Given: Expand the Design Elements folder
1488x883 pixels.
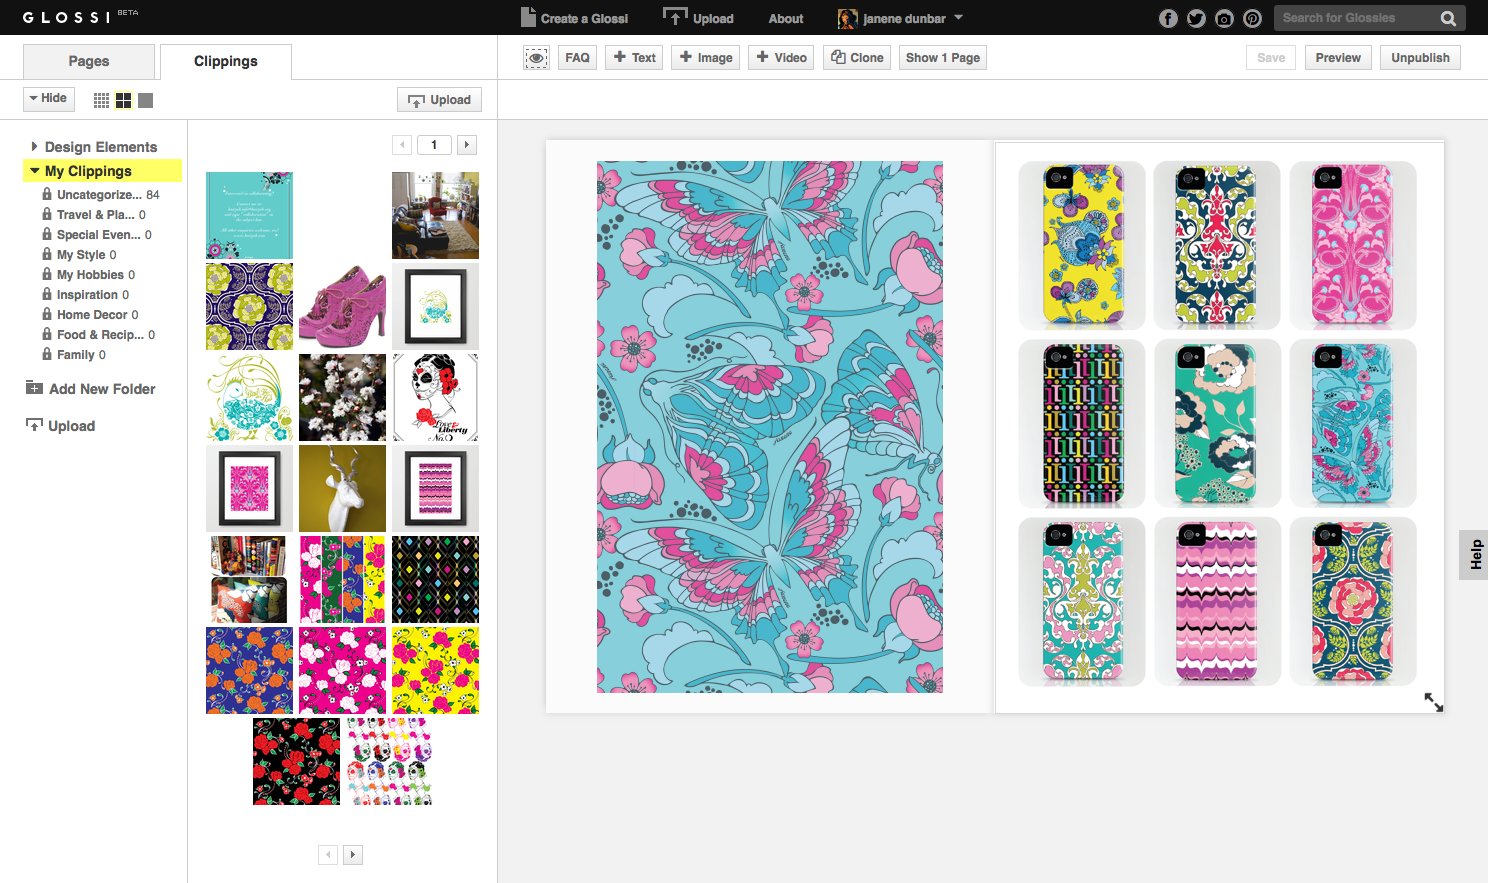Looking at the screenshot, I should click(x=34, y=147).
